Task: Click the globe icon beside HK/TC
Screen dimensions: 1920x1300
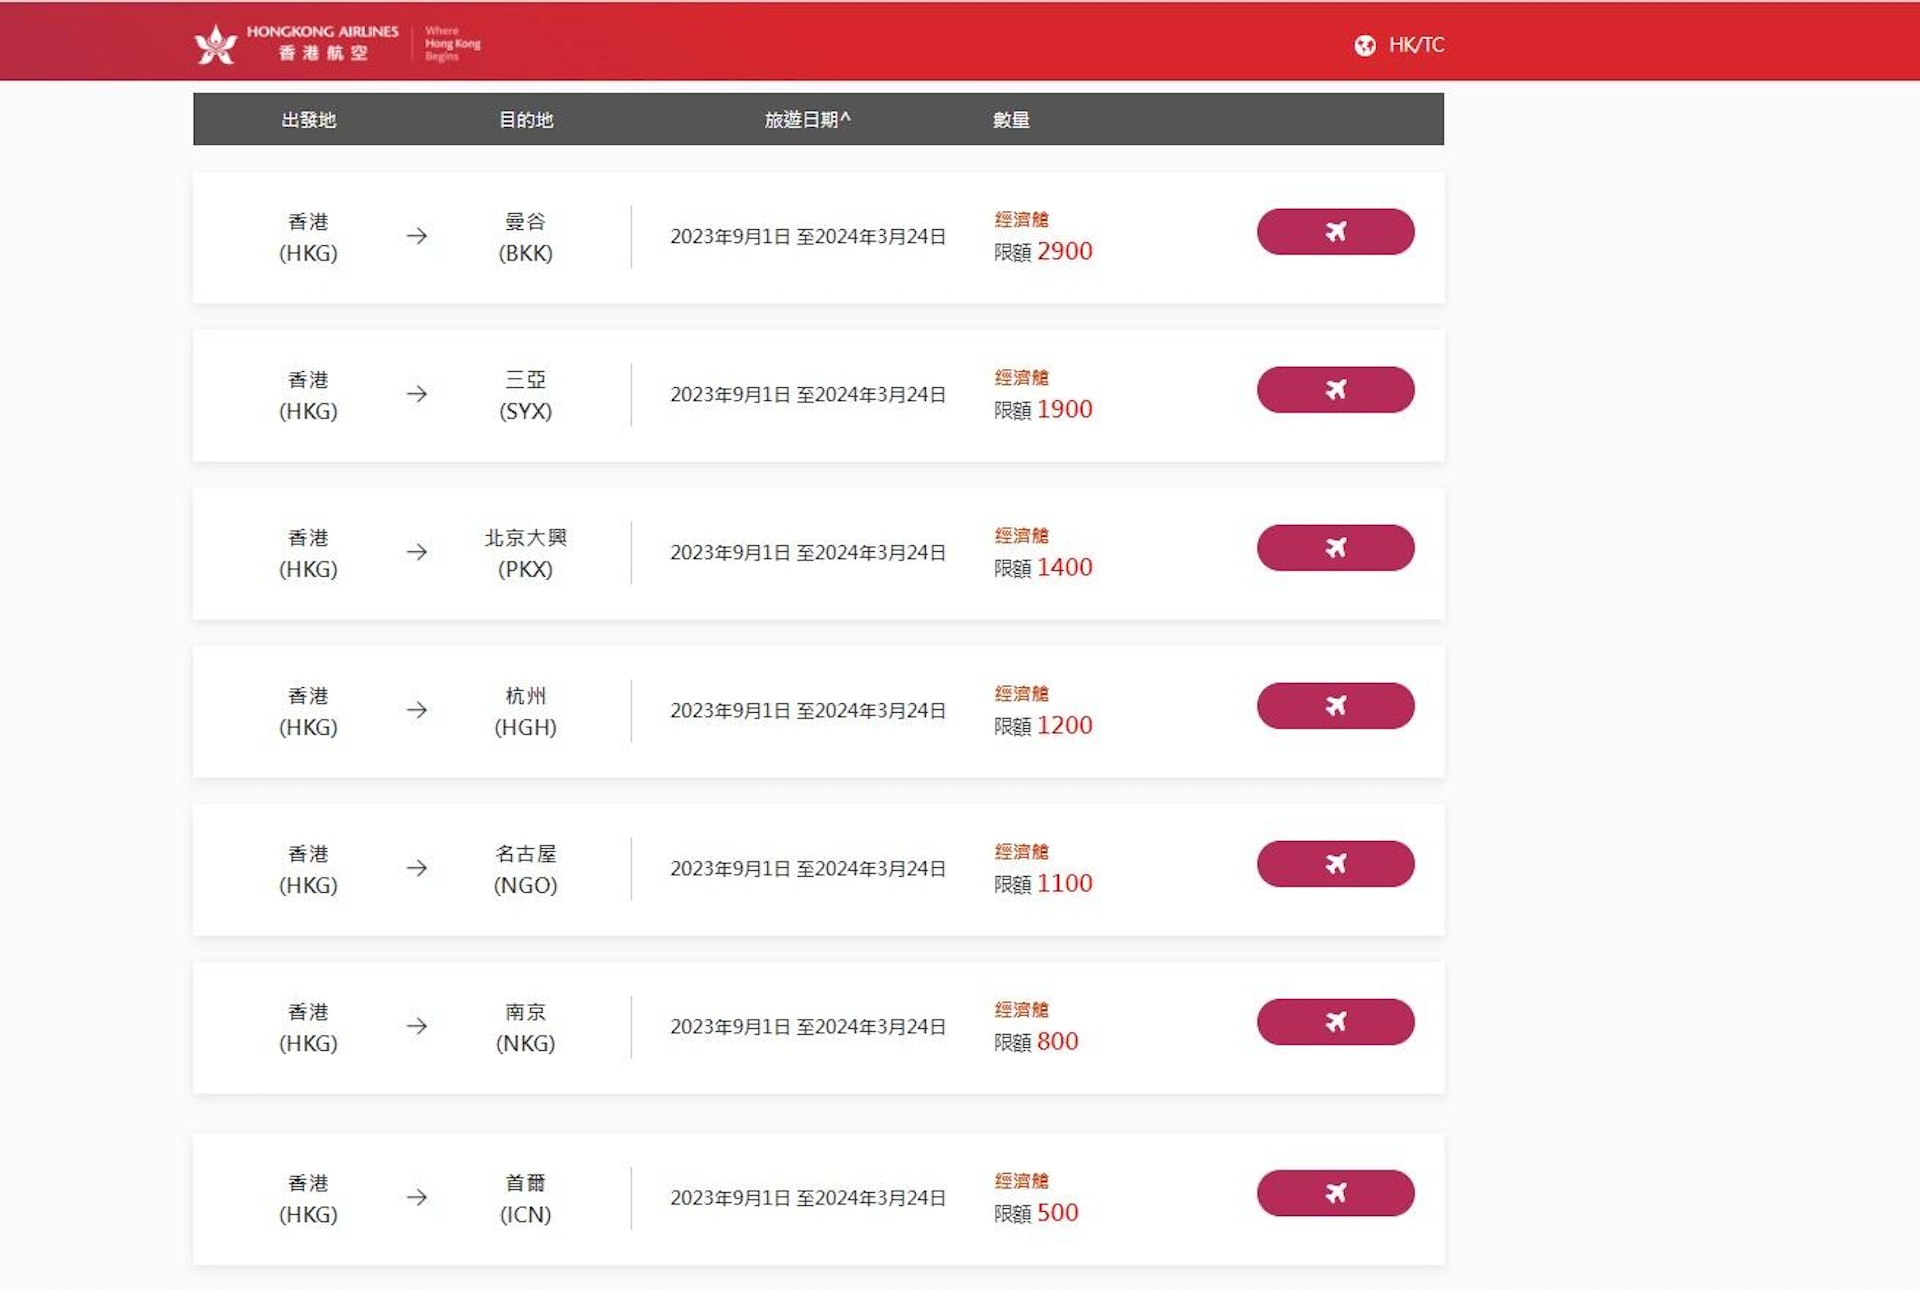Action: click(x=1365, y=45)
